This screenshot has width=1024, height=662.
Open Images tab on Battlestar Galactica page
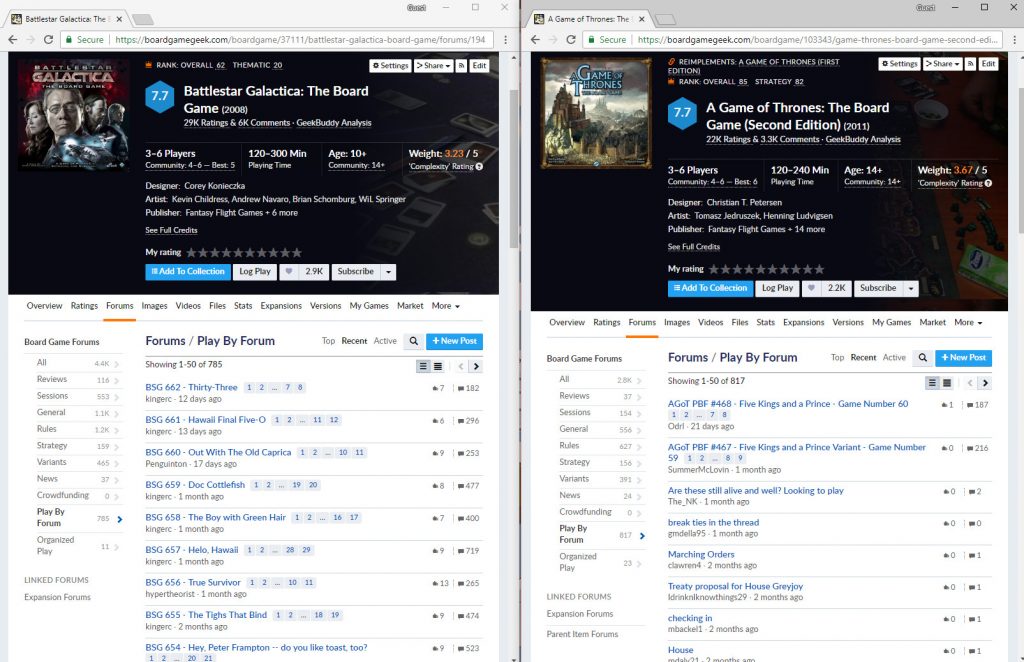pyautogui.click(x=154, y=306)
